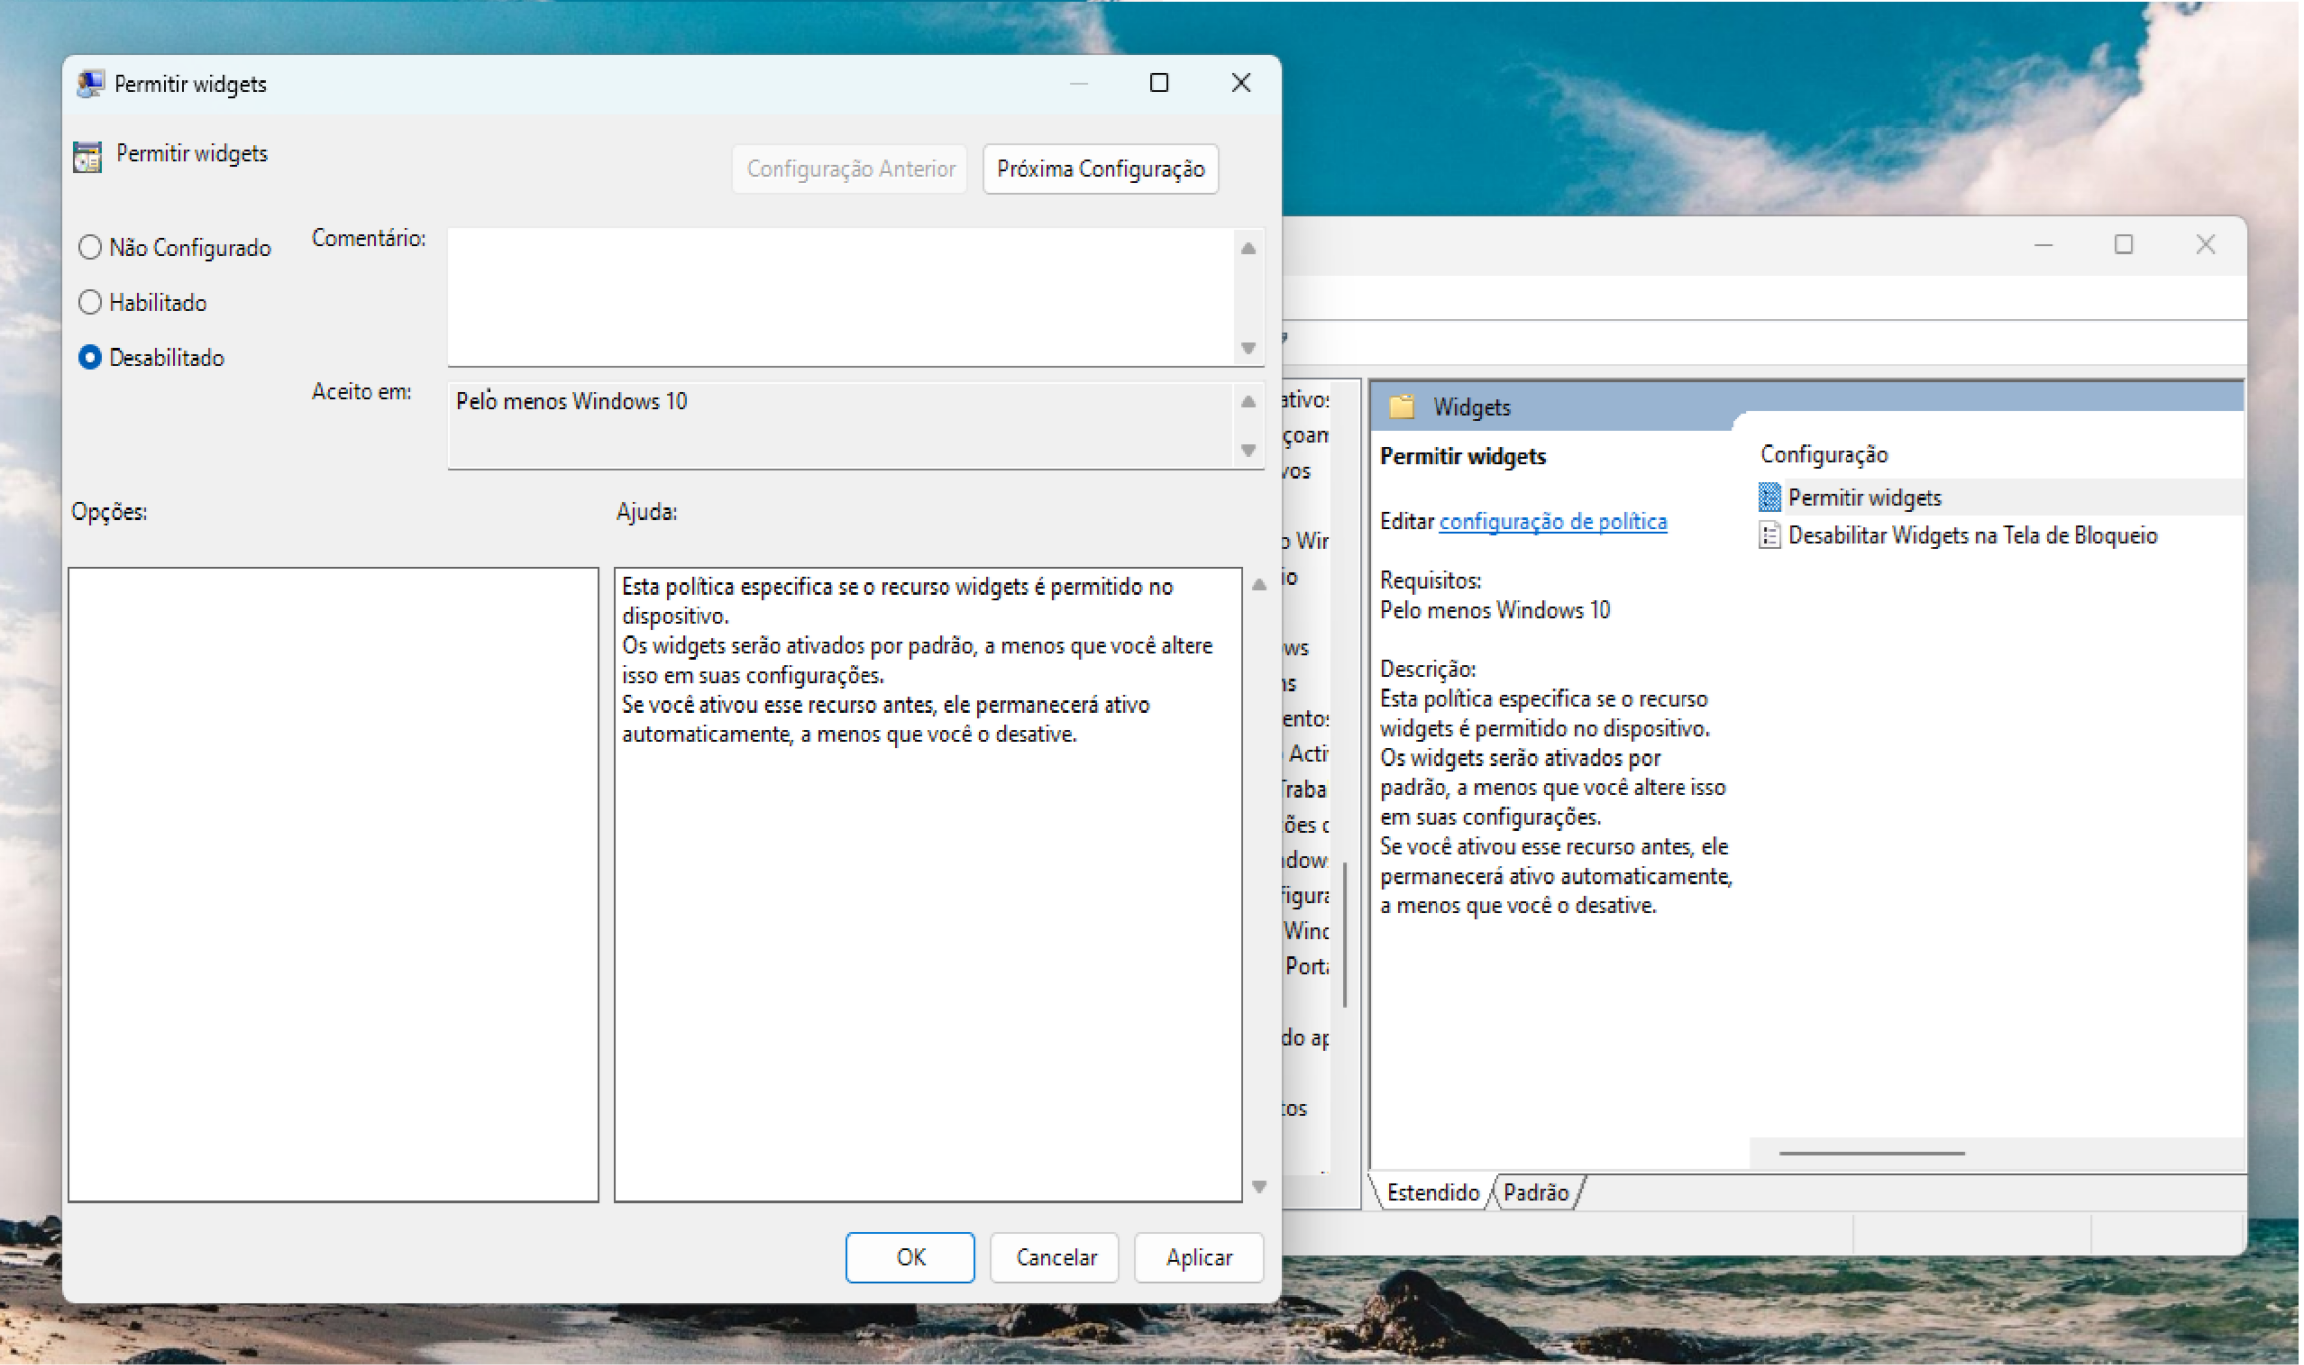Click inside the Comentário text box

click(x=841, y=297)
